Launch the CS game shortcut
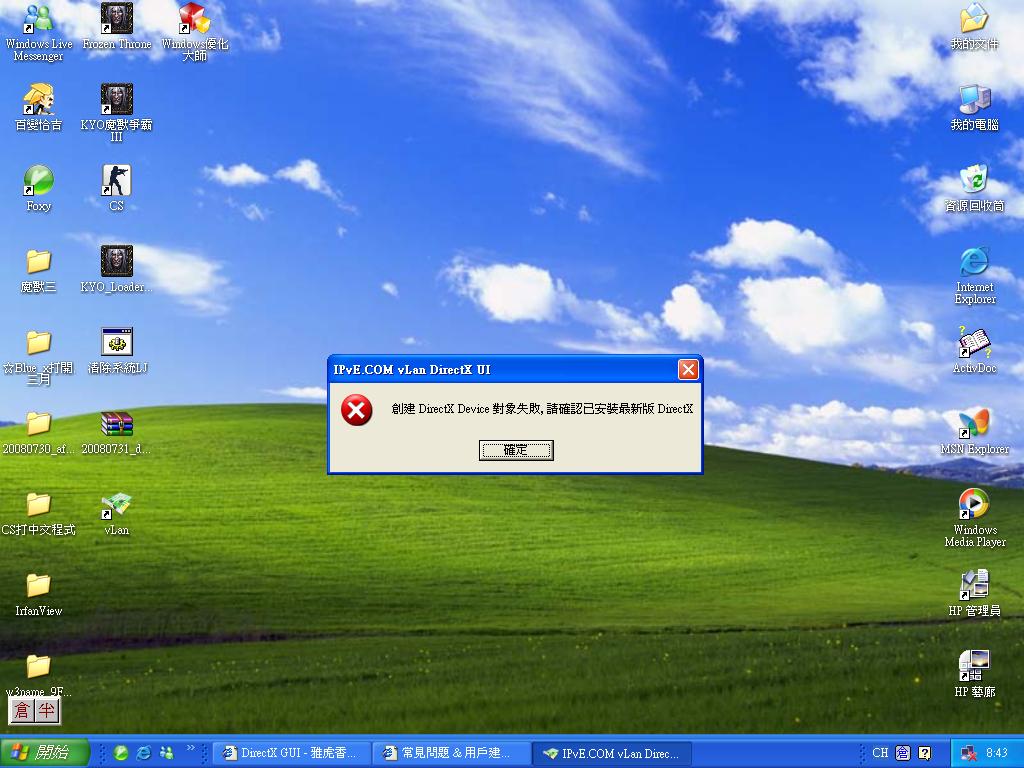The height and width of the screenshot is (768, 1024). tap(116, 188)
